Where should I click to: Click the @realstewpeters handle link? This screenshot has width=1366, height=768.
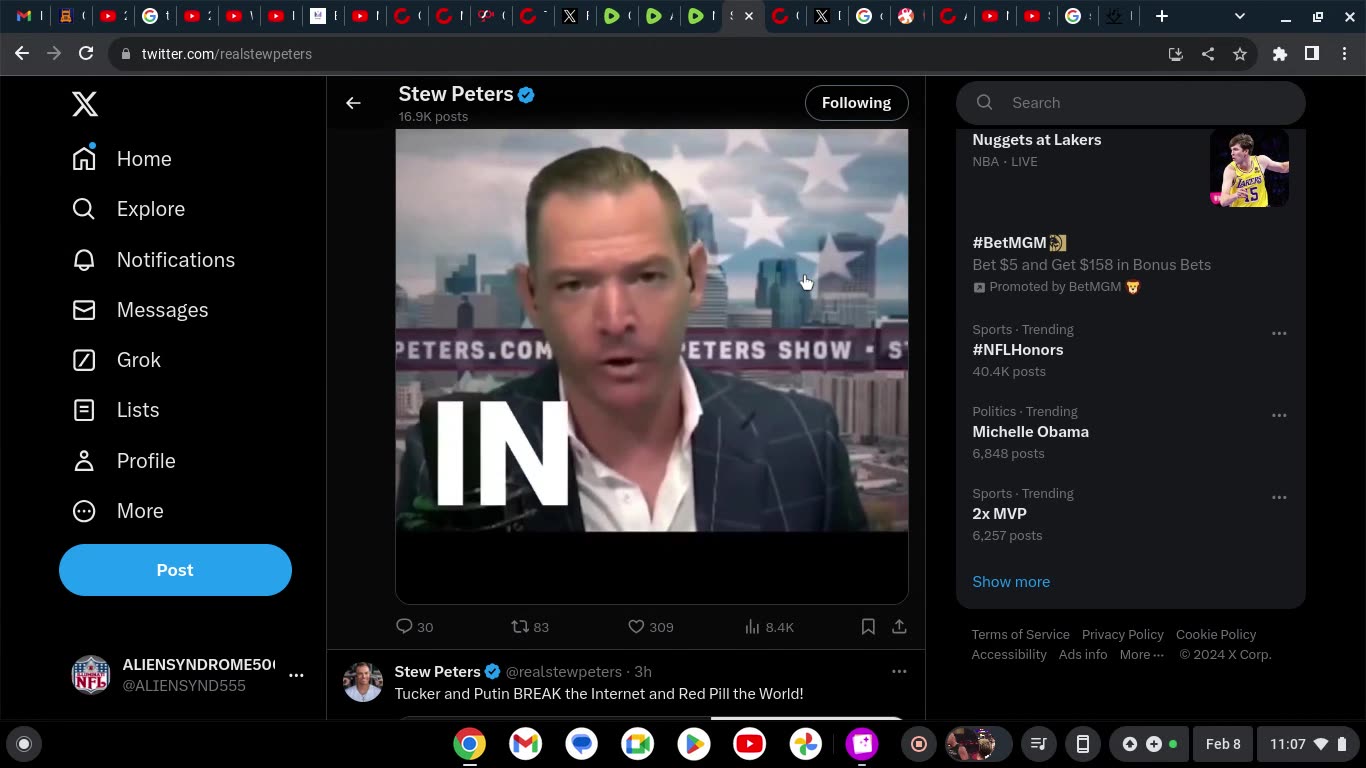(564, 672)
